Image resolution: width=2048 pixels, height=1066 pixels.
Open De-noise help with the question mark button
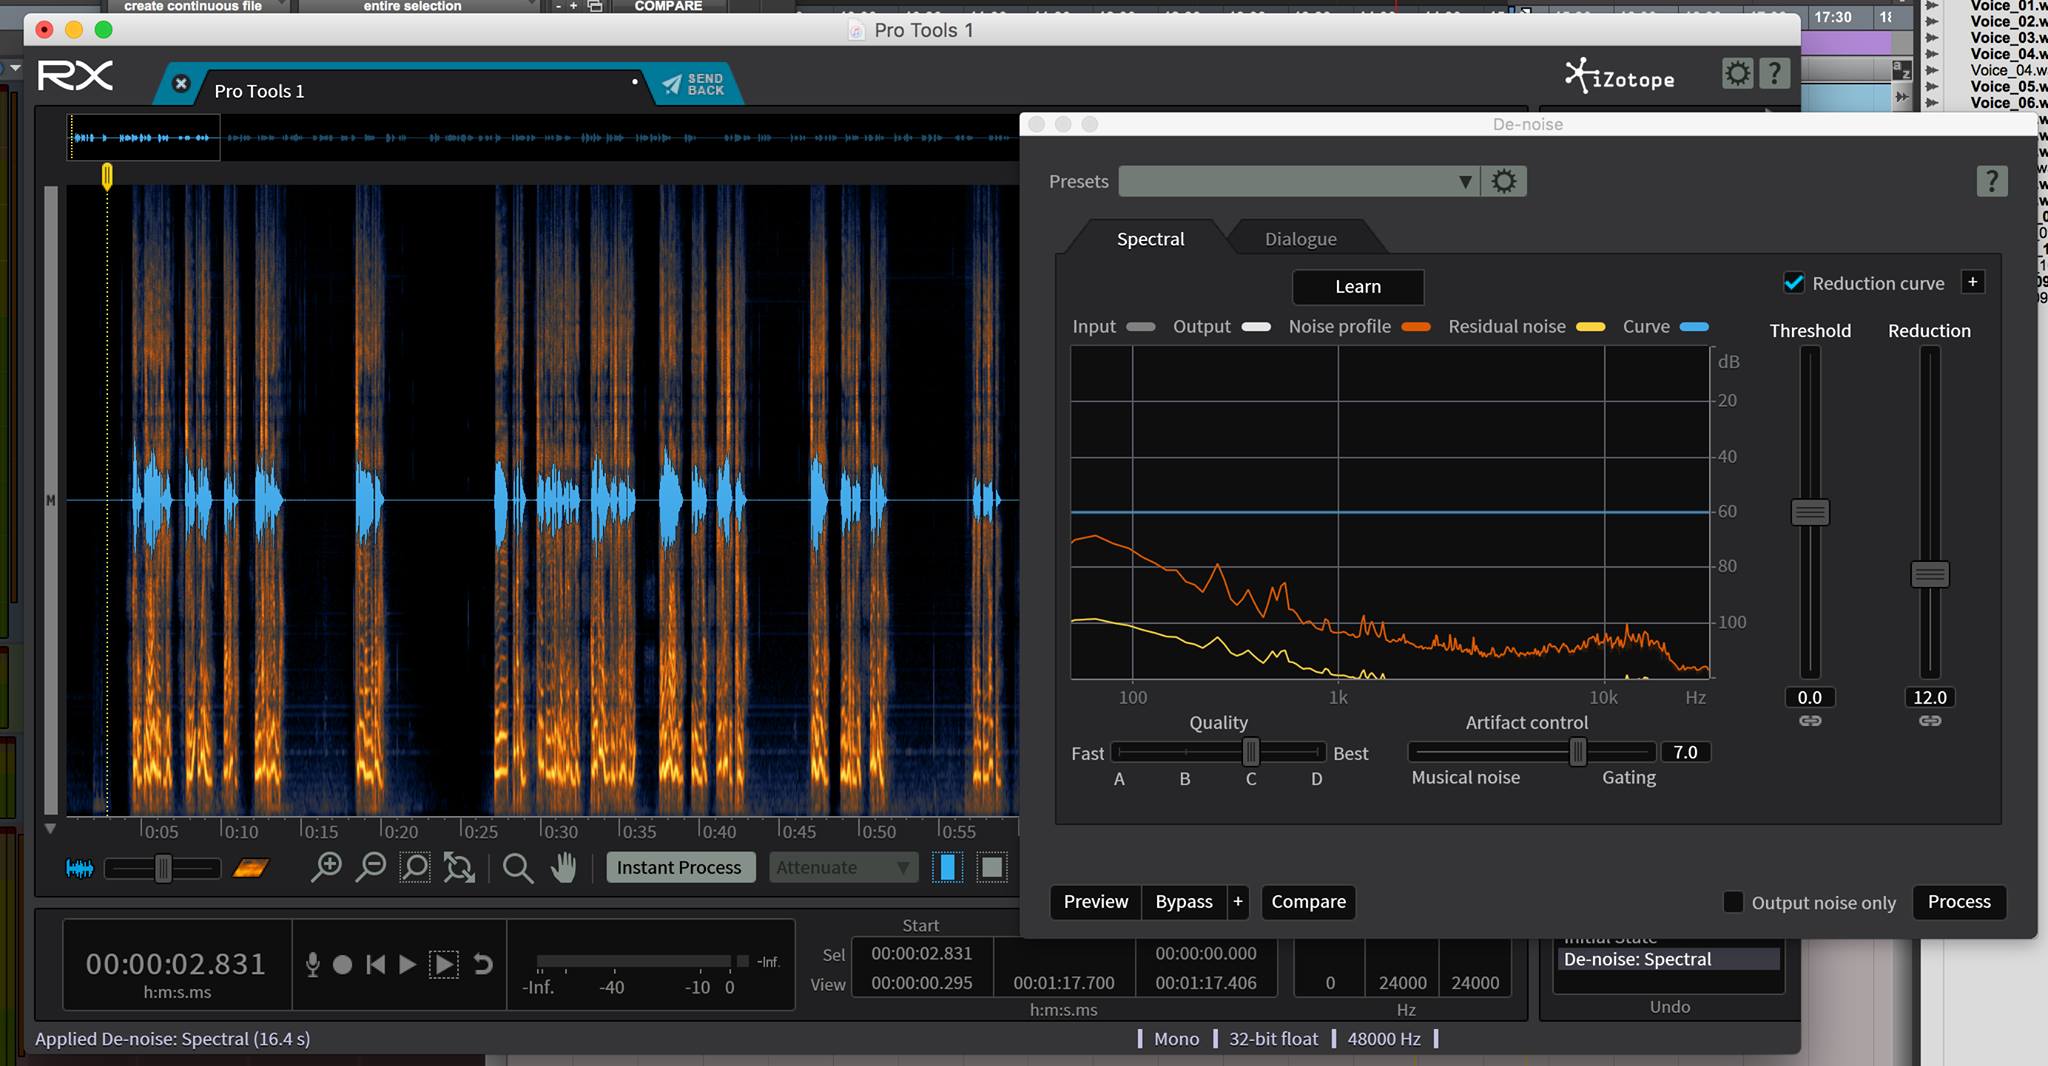[1991, 181]
